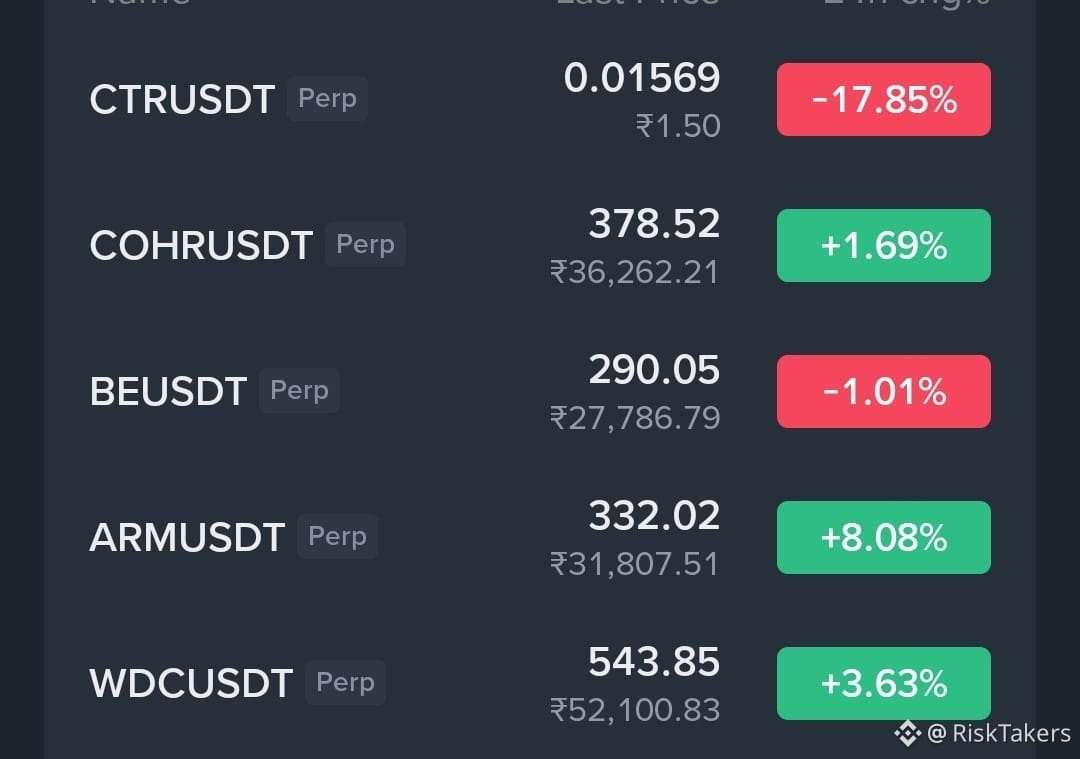
Task: Open the BEUSDT pair name
Action: coord(168,392)
